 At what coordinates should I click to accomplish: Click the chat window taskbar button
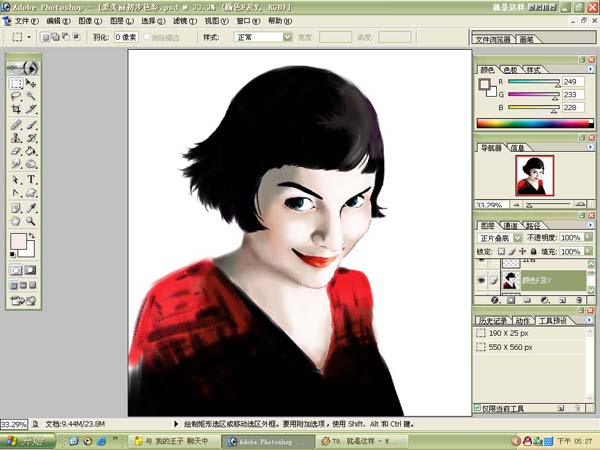coord(176,441)
